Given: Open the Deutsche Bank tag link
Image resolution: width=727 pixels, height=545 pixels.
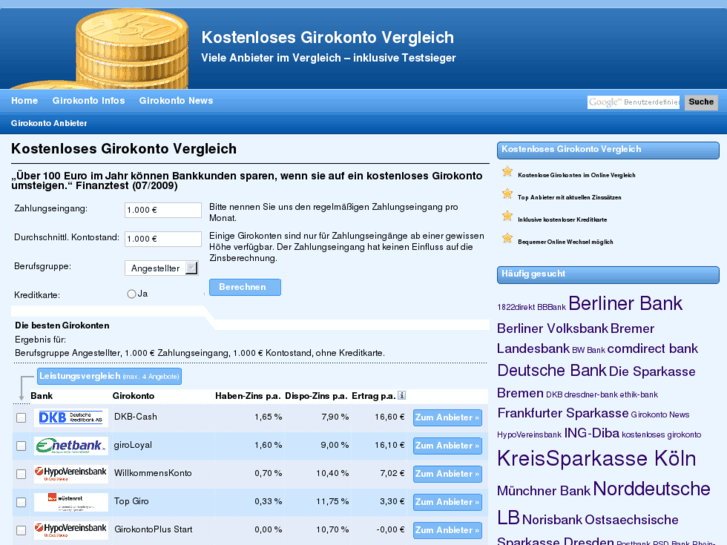Looking at the screenshot, I should (x=552, y=370).
